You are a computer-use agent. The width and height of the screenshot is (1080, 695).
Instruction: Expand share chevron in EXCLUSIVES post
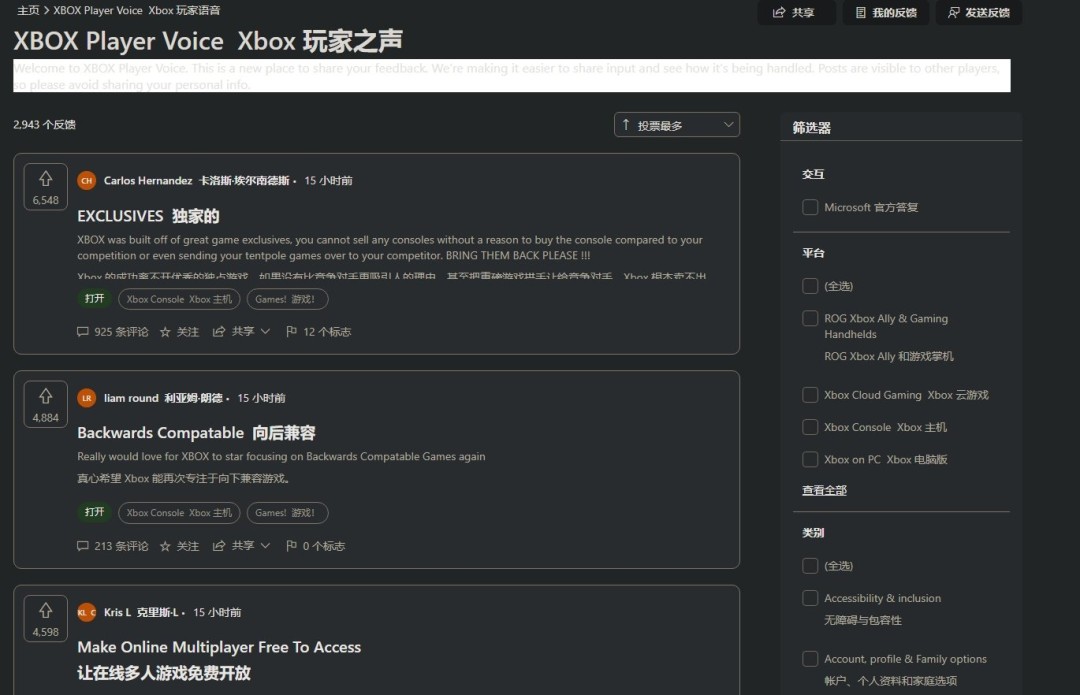tap(265, 332)
